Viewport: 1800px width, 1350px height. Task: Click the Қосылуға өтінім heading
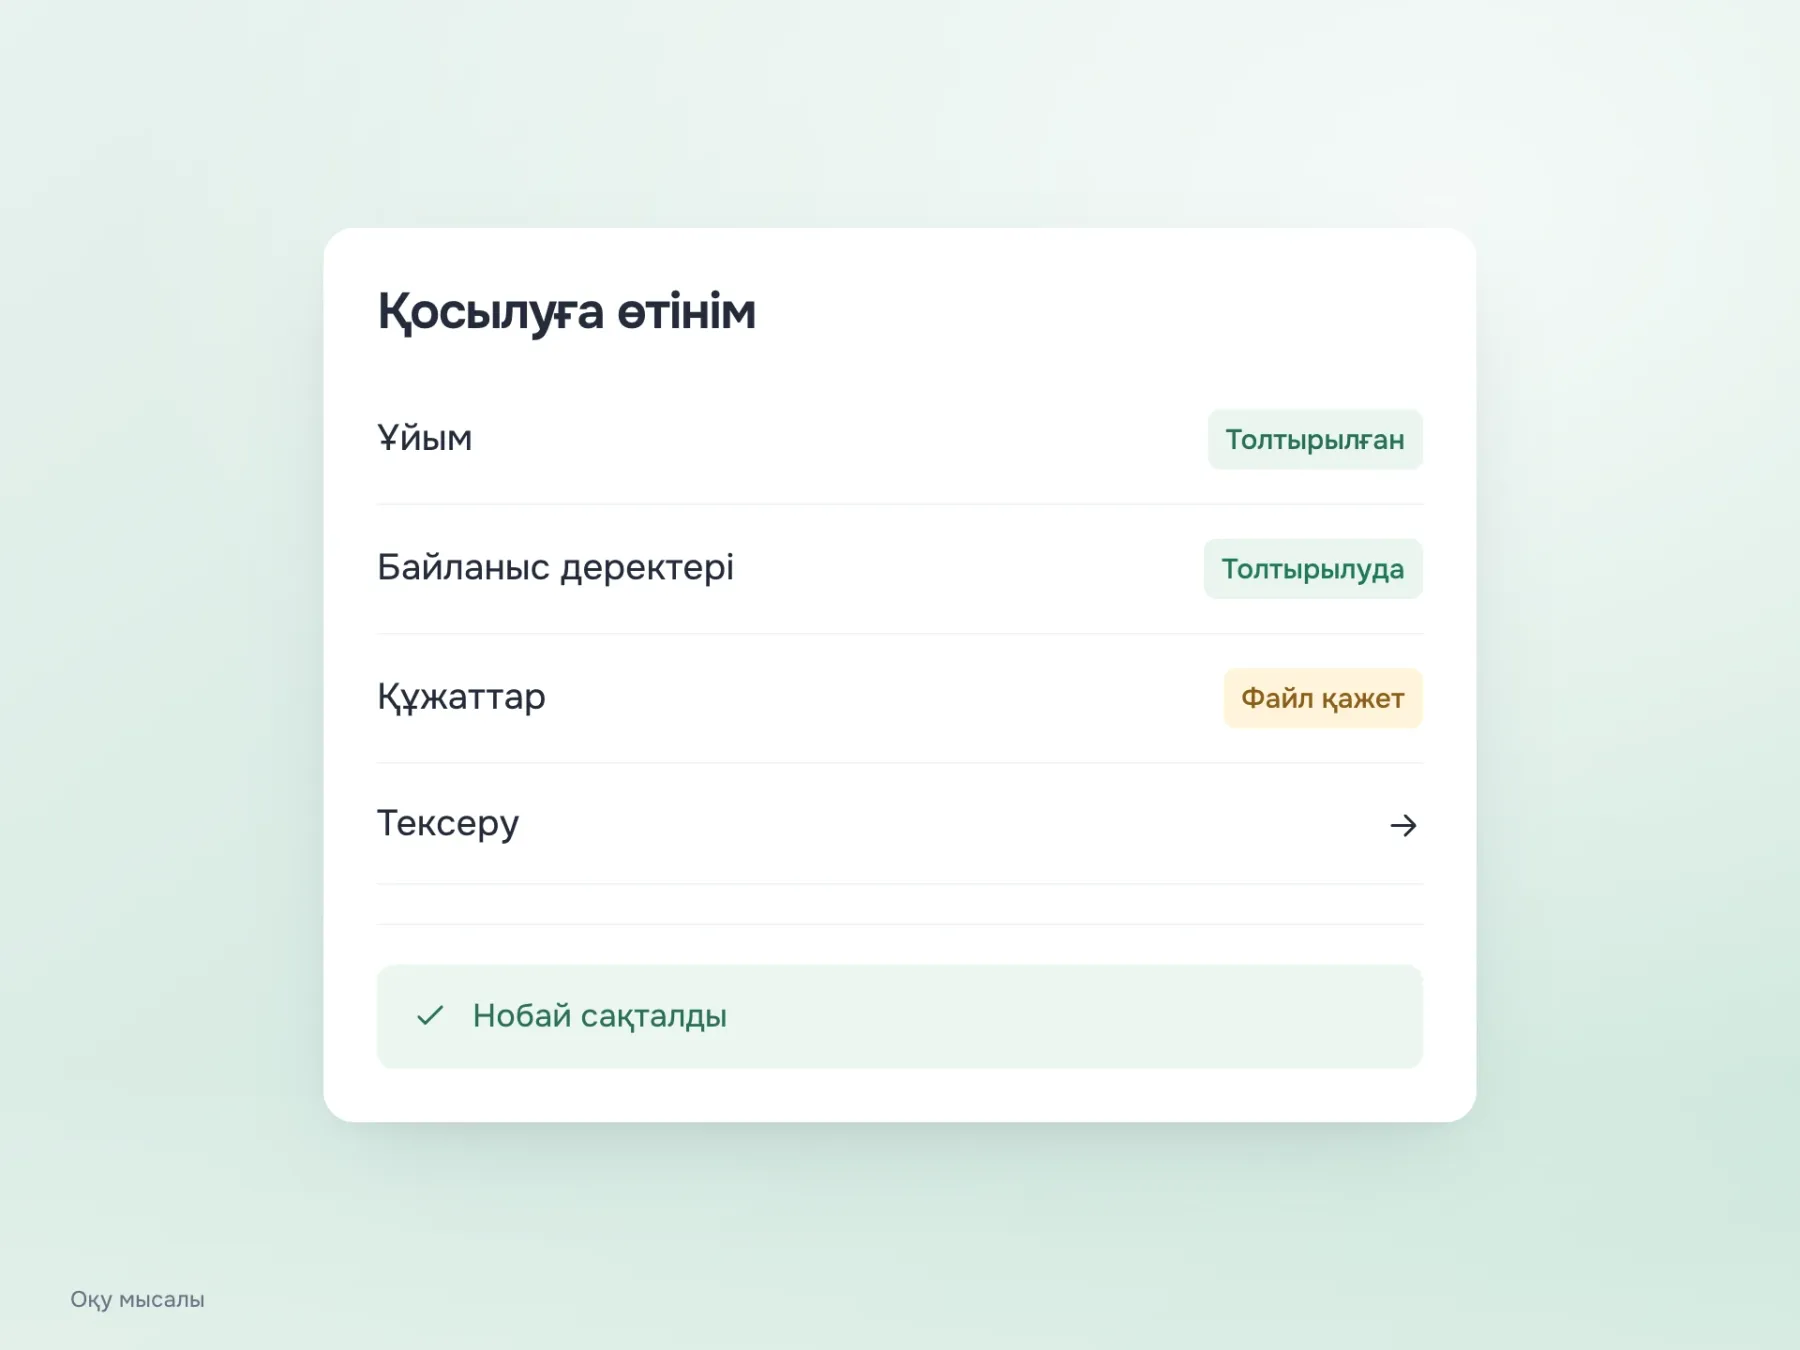click(566, 312)
